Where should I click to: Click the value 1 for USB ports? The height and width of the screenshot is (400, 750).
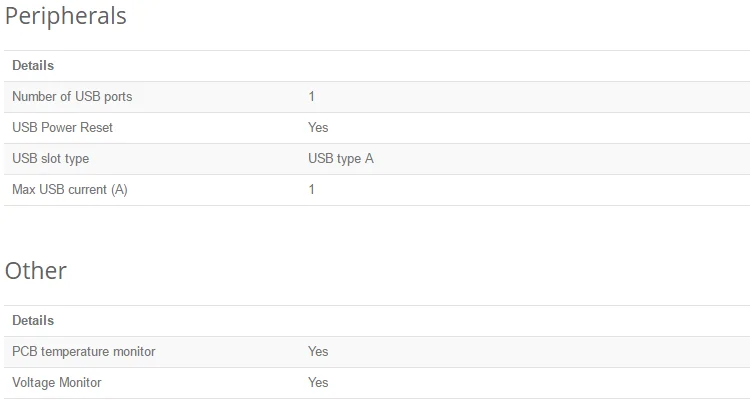tap(311, 97)
